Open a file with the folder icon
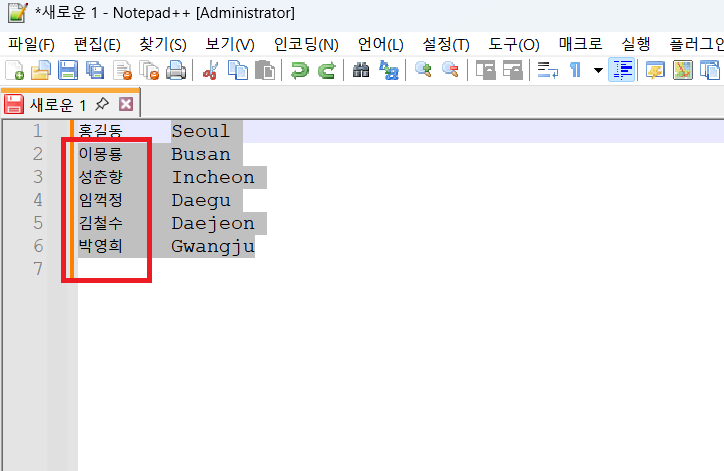Viewport: 724px width, 471px height. point(41,71)
